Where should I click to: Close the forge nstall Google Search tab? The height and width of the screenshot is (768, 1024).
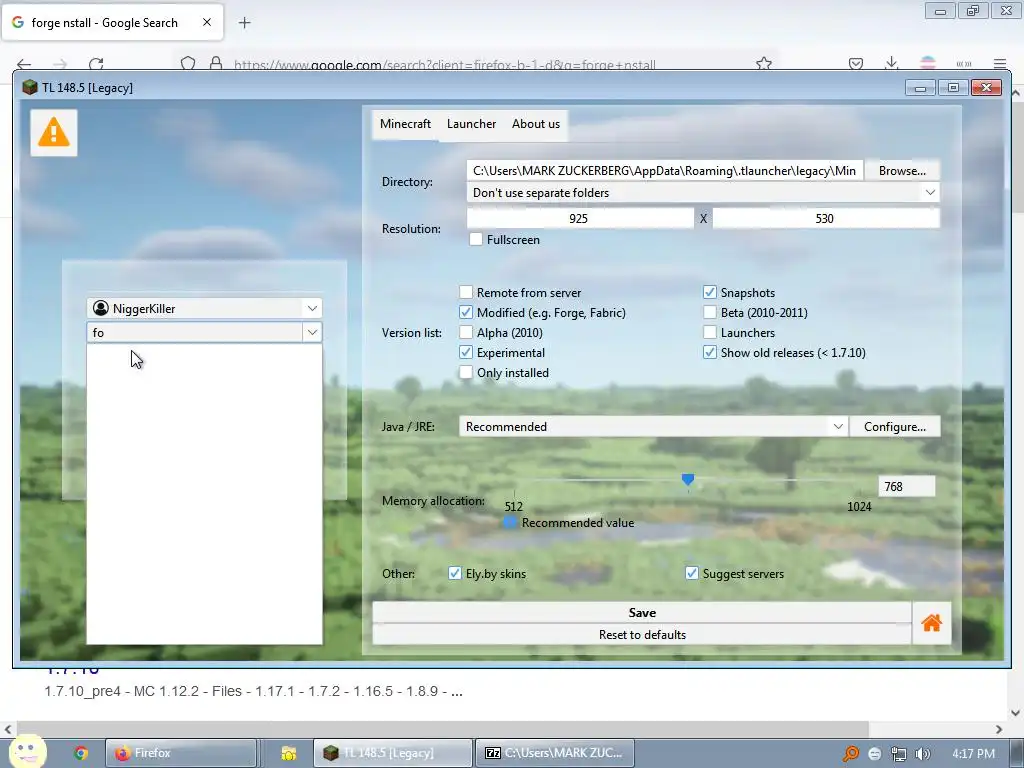[x=206, y=22]
